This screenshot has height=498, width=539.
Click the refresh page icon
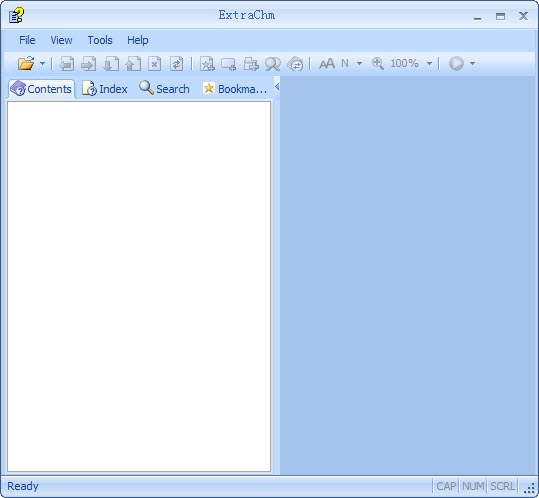coord(176,64)
